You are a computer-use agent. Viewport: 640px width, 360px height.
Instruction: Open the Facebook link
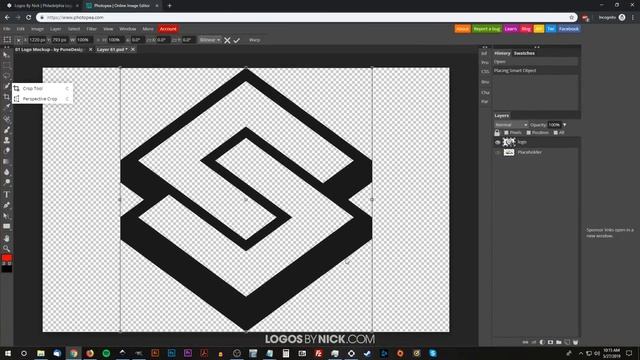[x=569, y=29]
